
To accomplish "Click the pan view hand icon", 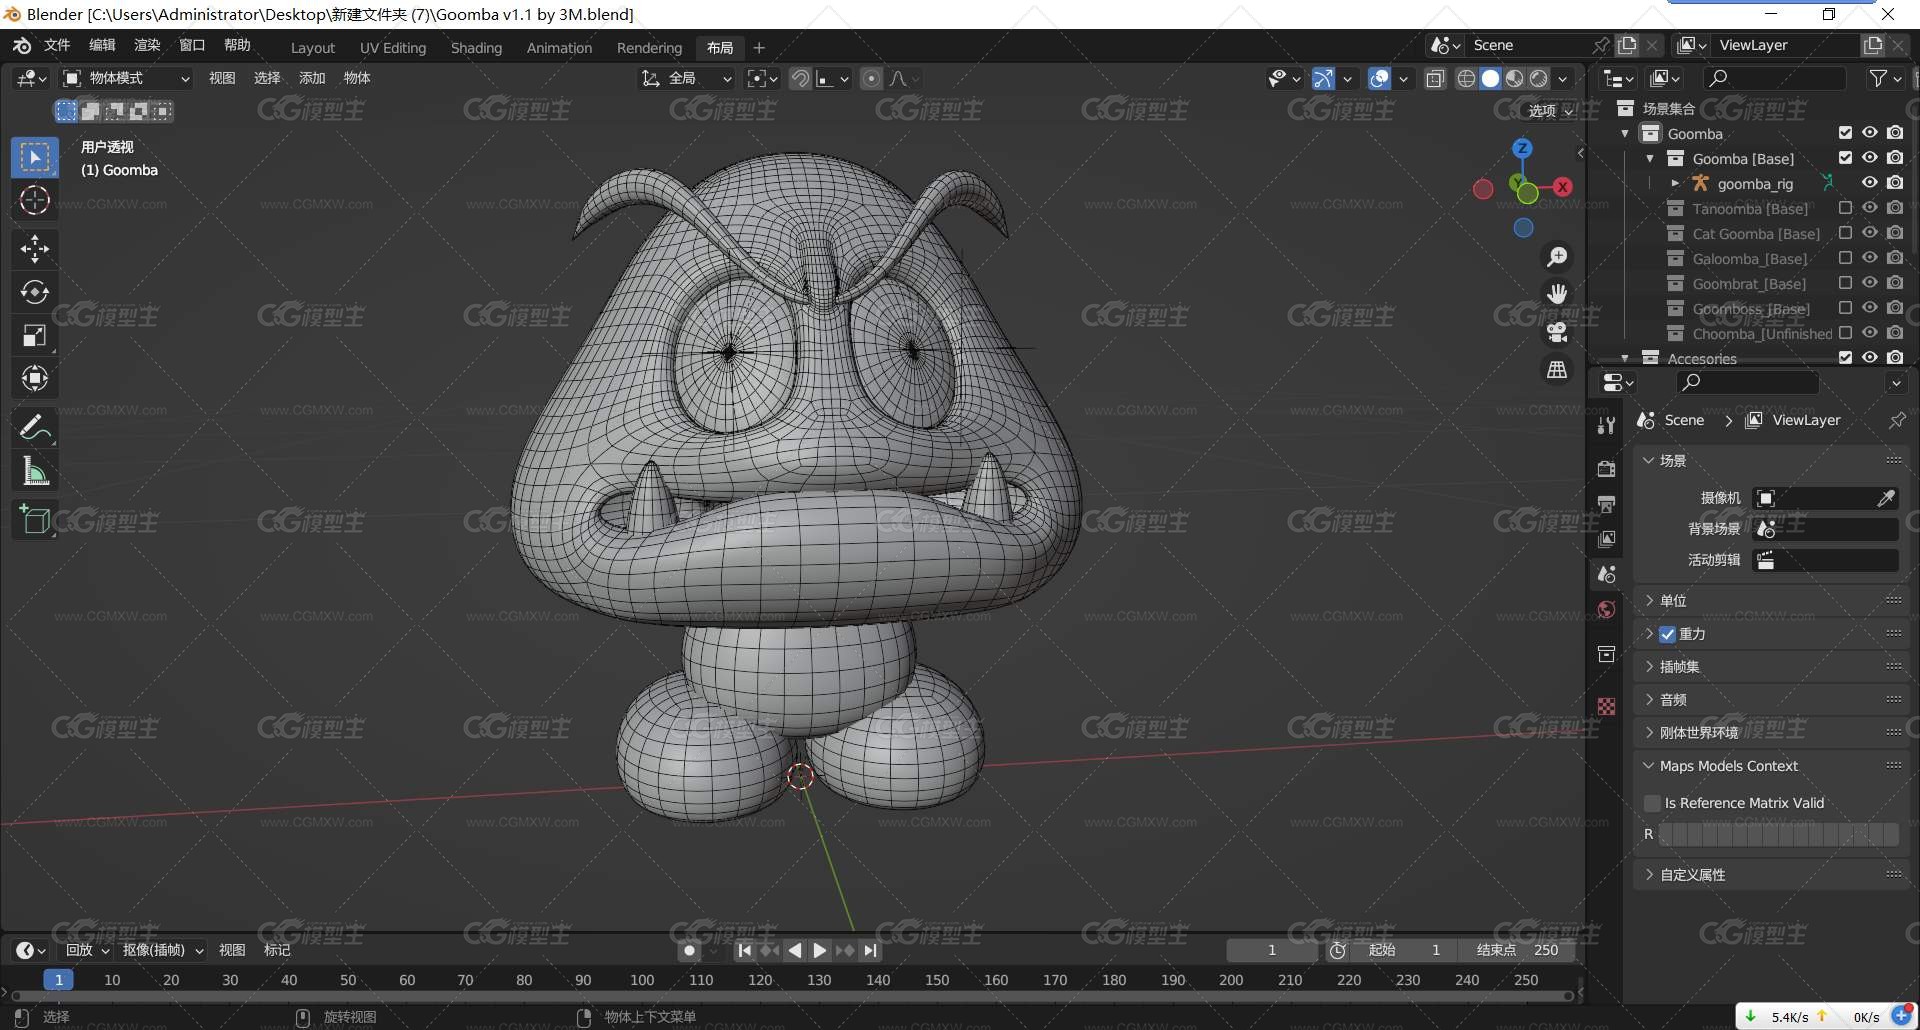I will (1557, 293).
